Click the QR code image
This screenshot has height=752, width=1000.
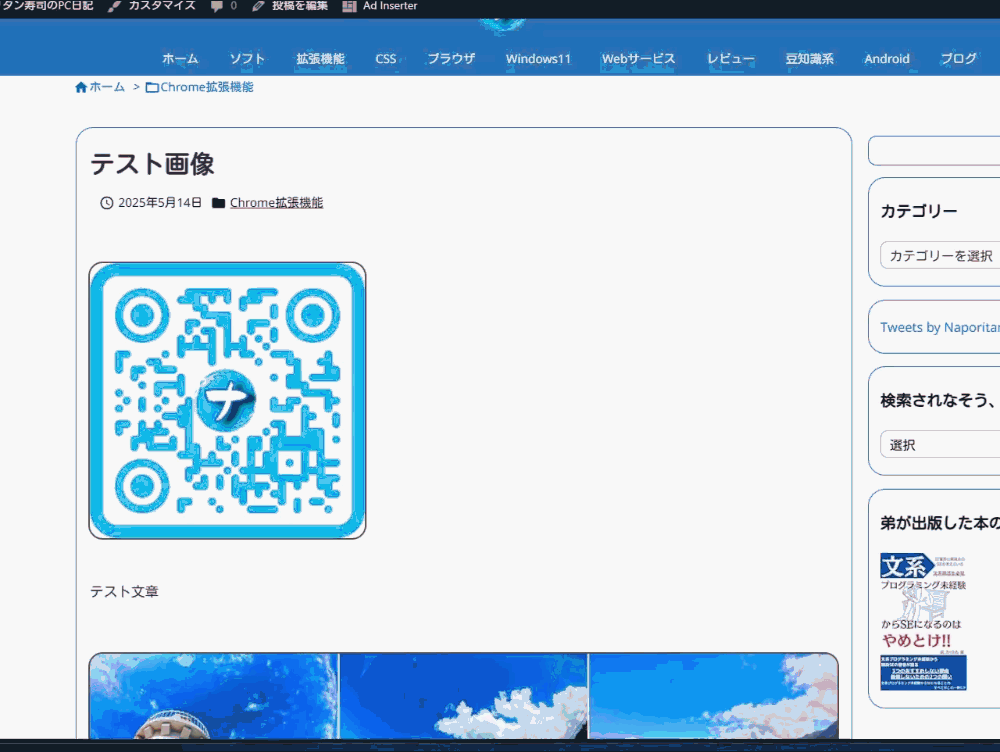(x=227, y=401)
